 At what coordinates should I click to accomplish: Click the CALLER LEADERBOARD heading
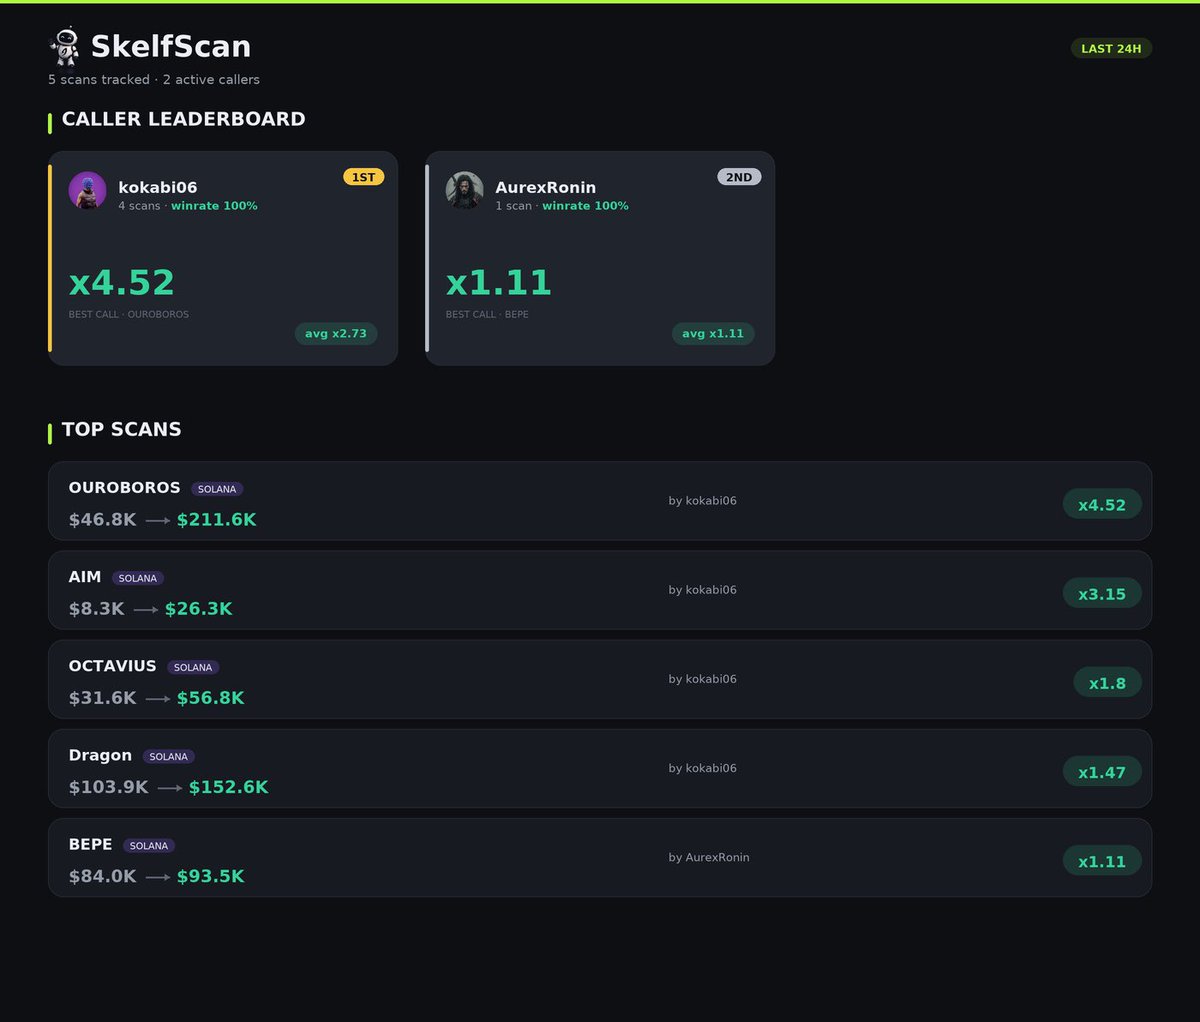[184, 119]
